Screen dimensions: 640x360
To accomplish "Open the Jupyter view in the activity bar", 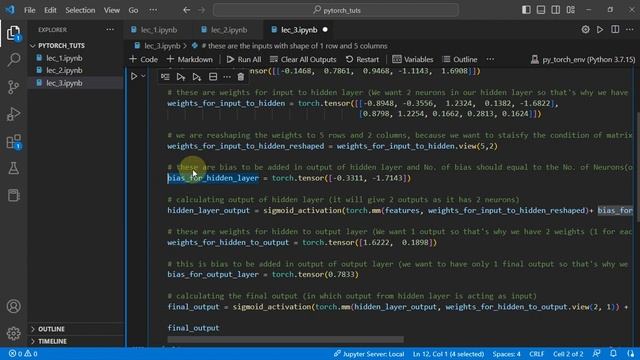I will (13, 195).
